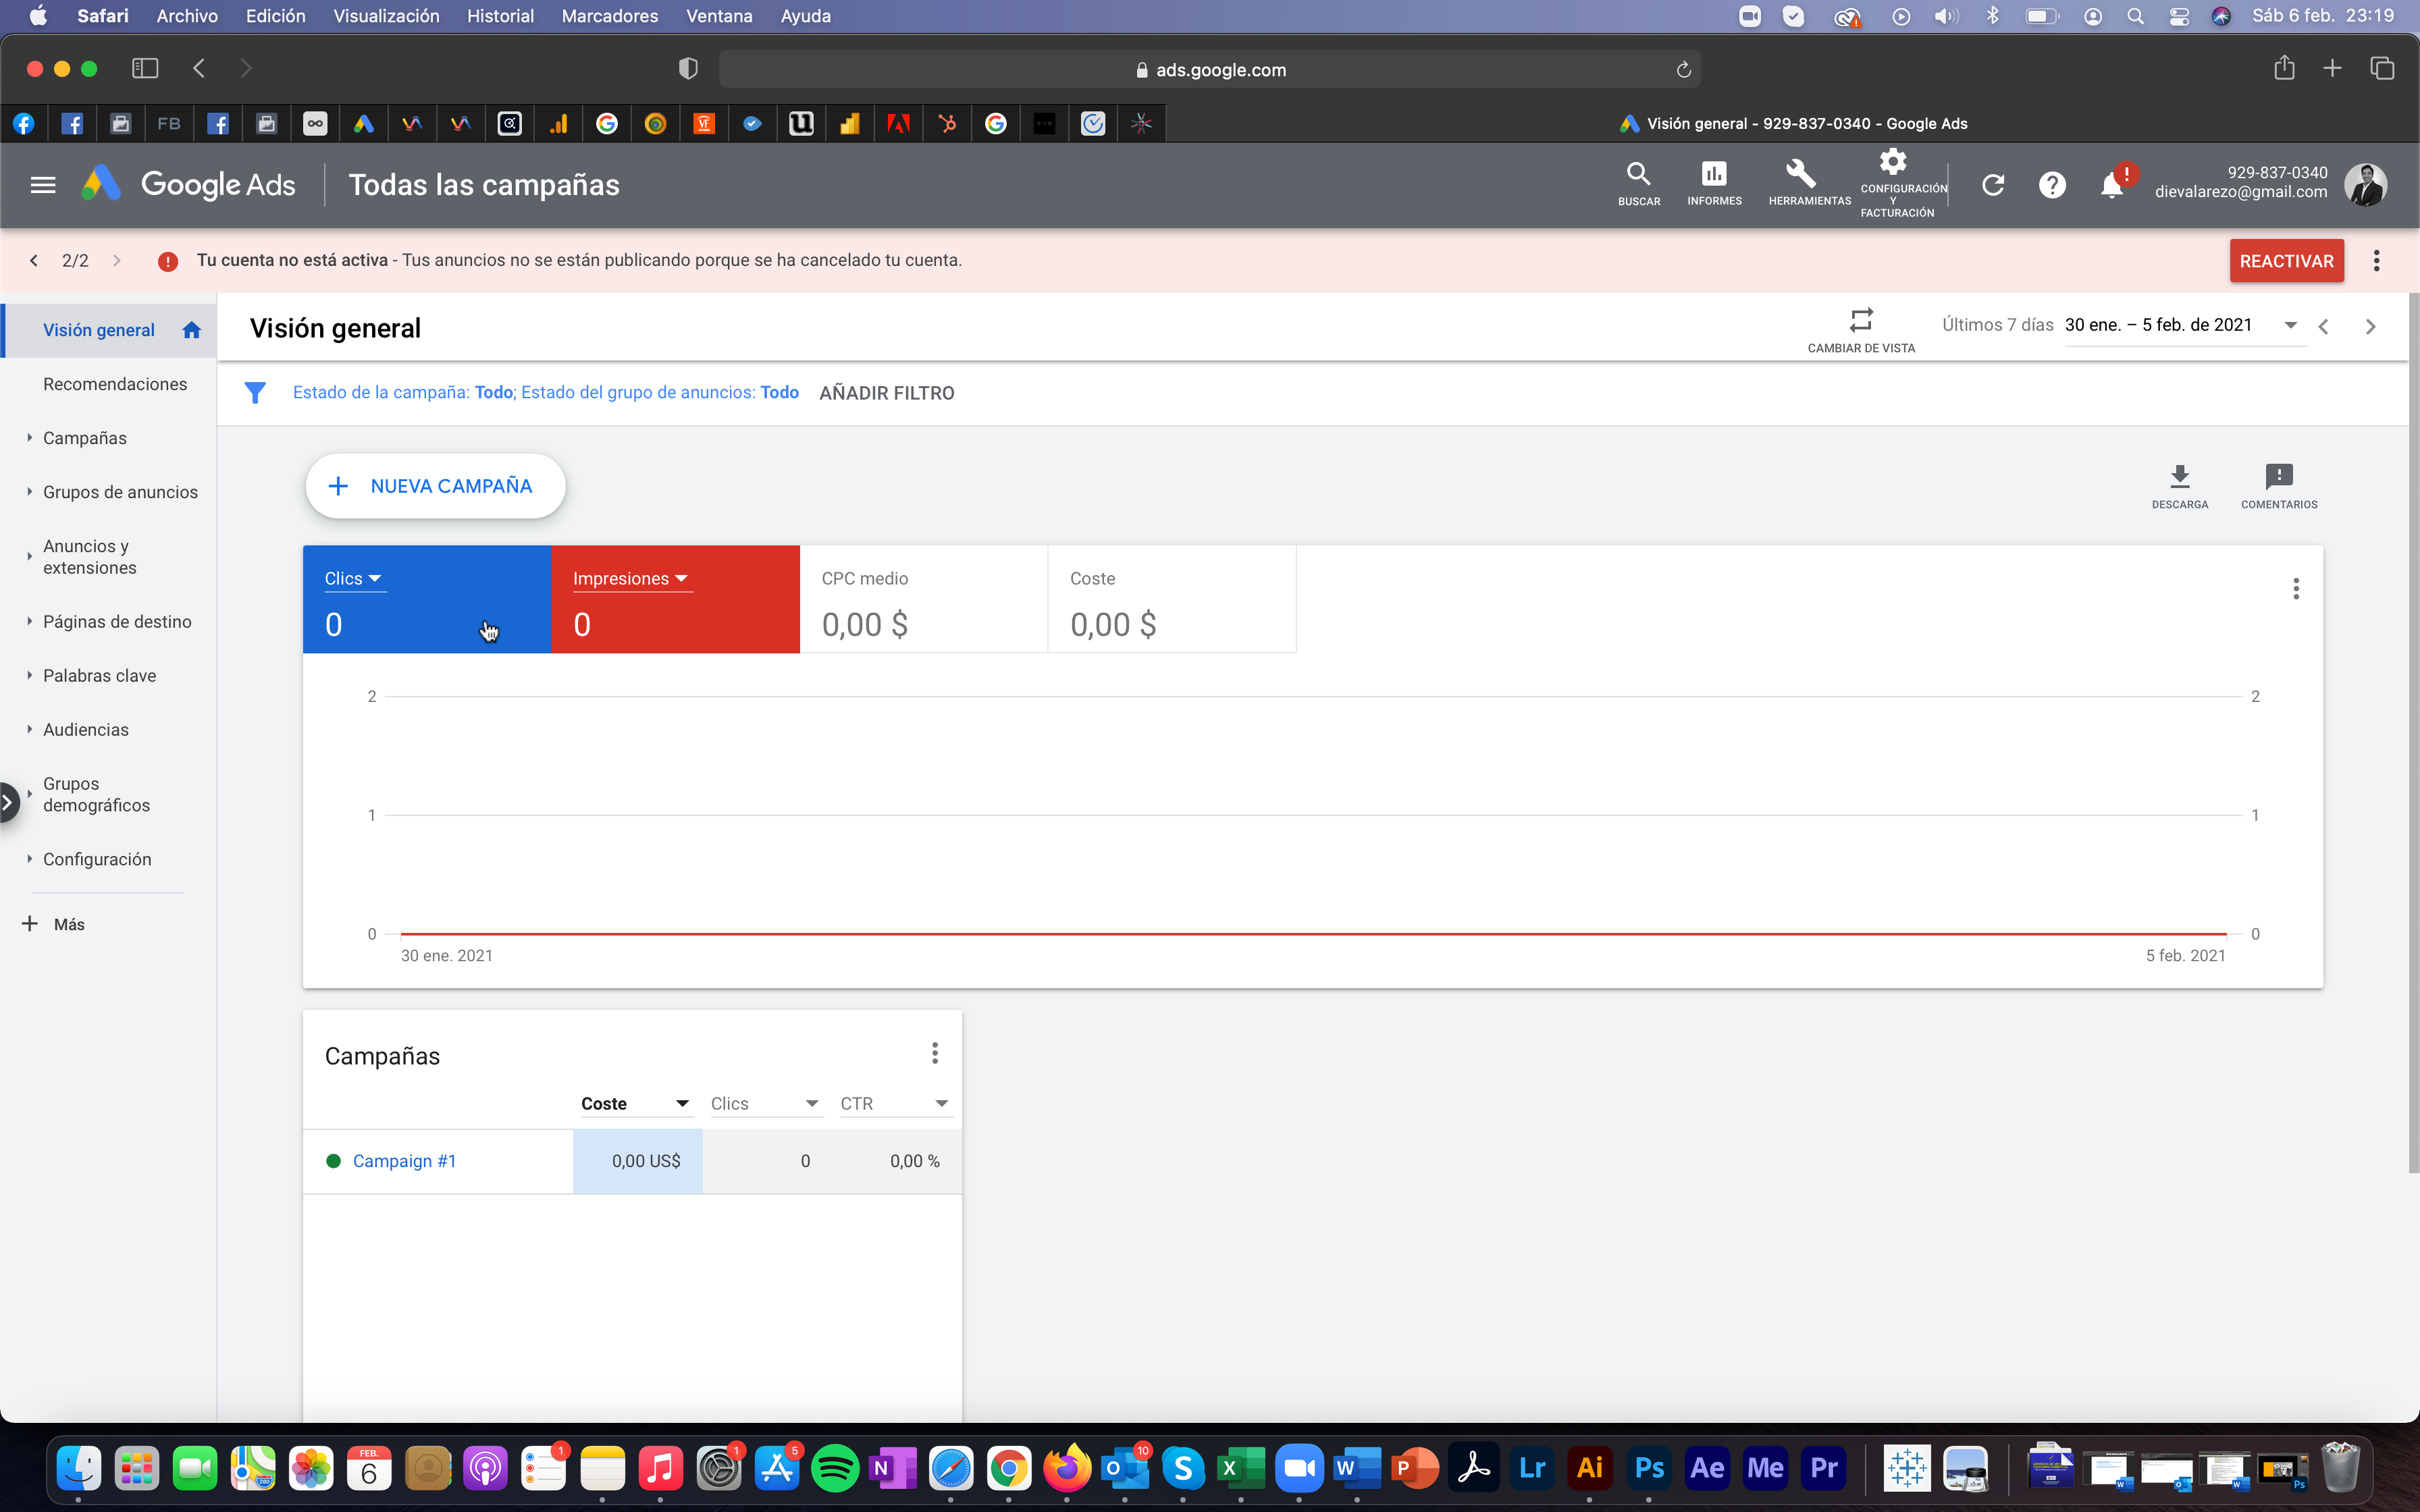Open the help question mark icon

(2052, 185)
